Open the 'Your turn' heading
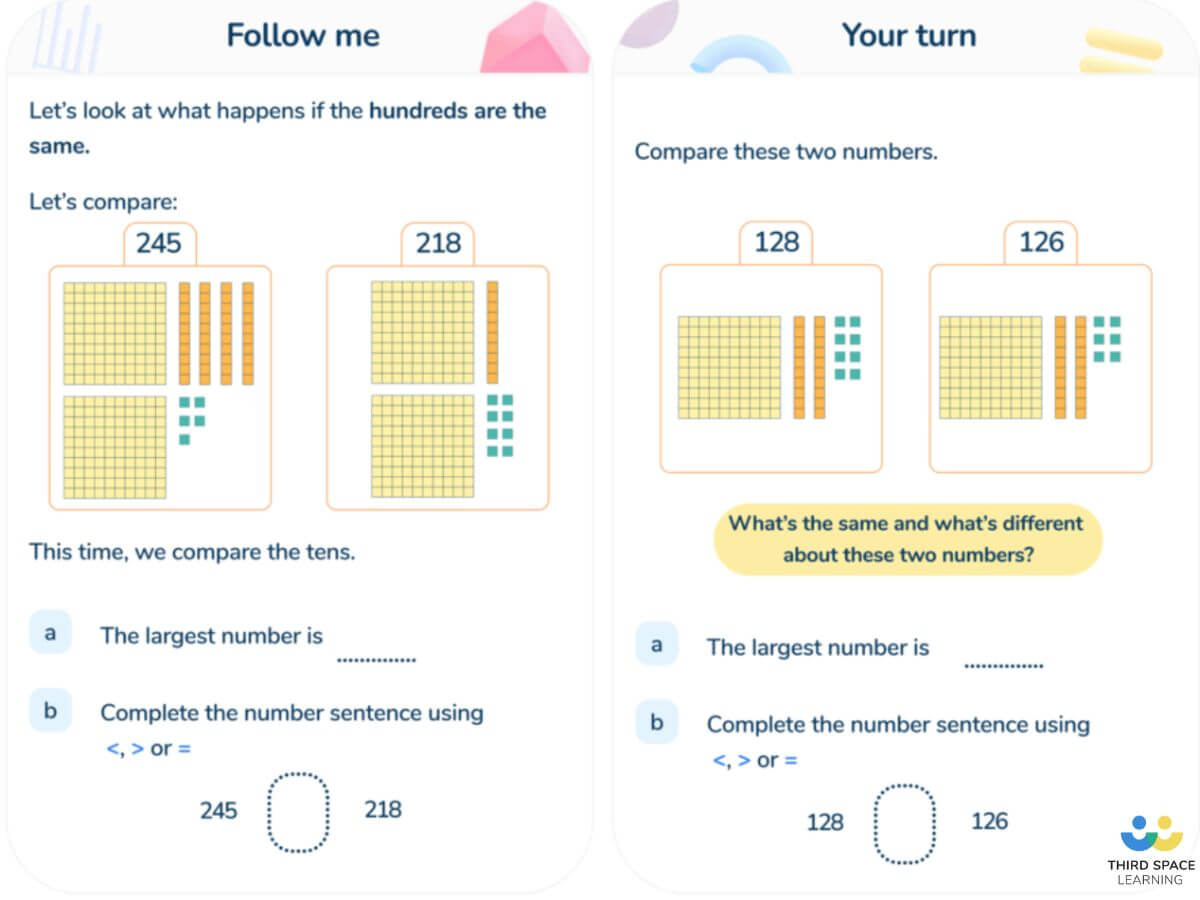Image resolution: width=1200 pixels, height=900 pixels. click(x=908, y=36)
